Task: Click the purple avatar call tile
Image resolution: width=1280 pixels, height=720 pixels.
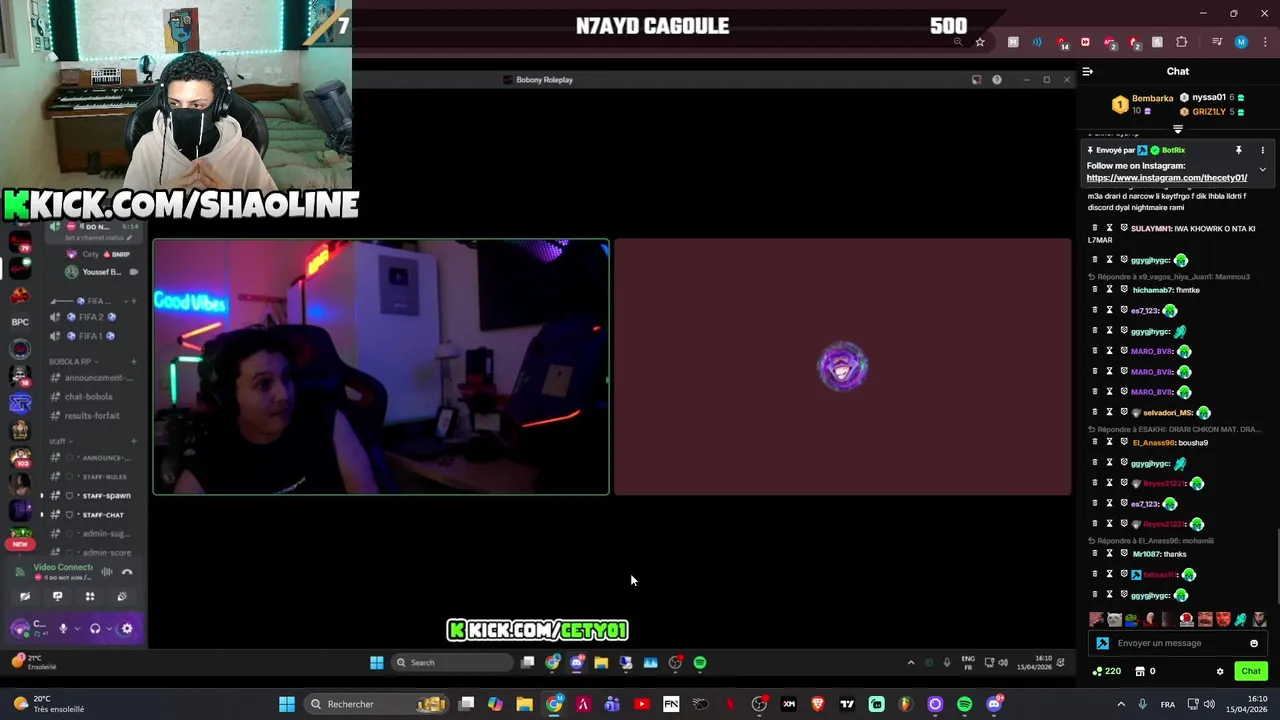Action: point(842,367)
